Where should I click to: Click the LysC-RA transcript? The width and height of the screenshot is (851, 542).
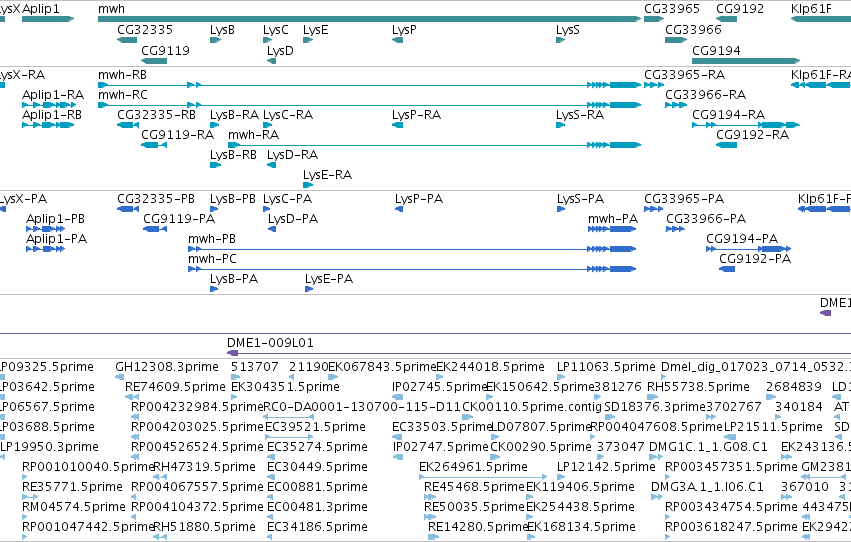click(268, 125)
